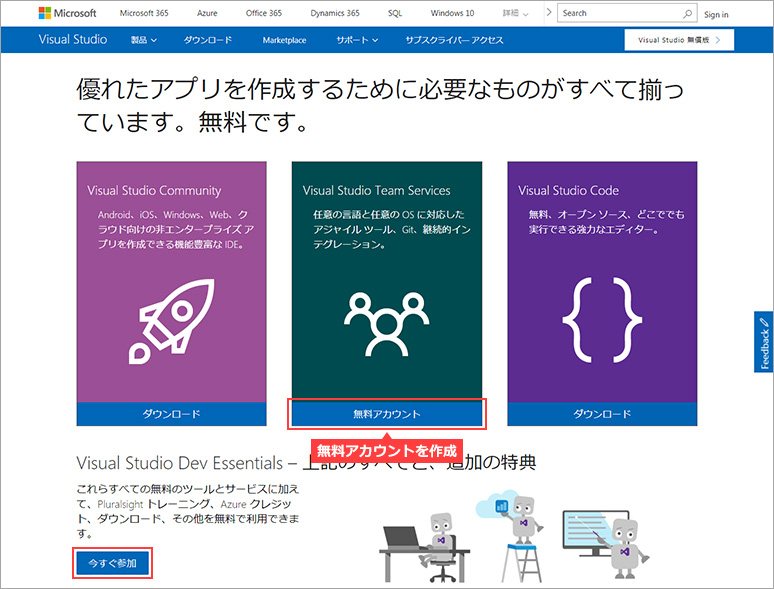The width and height of the screenshot is (774, 589).
Task: Expand the 製品 menu
Action: pos(144,40)
